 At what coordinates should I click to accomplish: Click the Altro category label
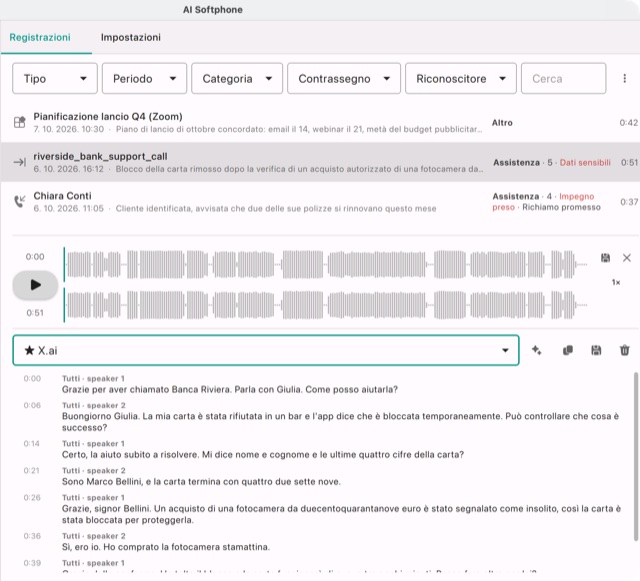pos(502,123)
